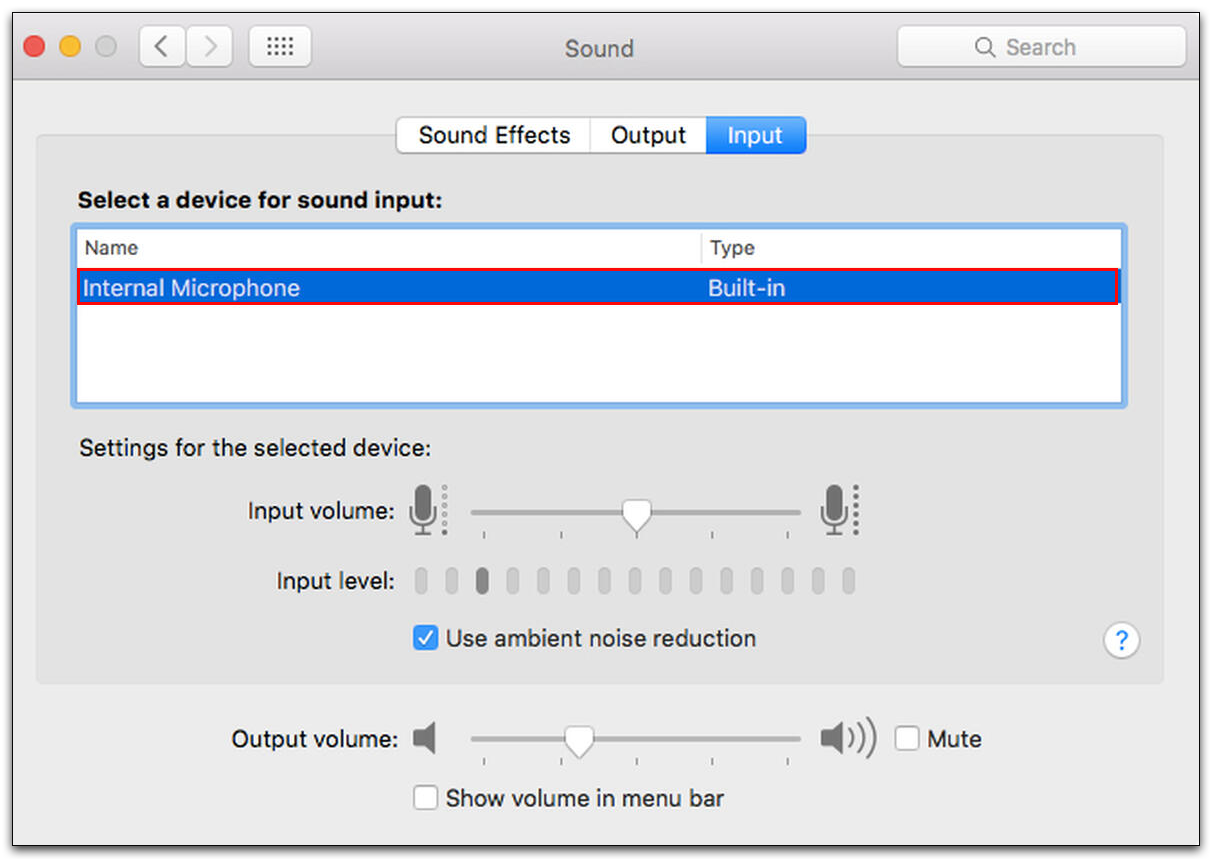Click the loud output speaker icon
The image size is (1213, 859).
click(846, 739)
